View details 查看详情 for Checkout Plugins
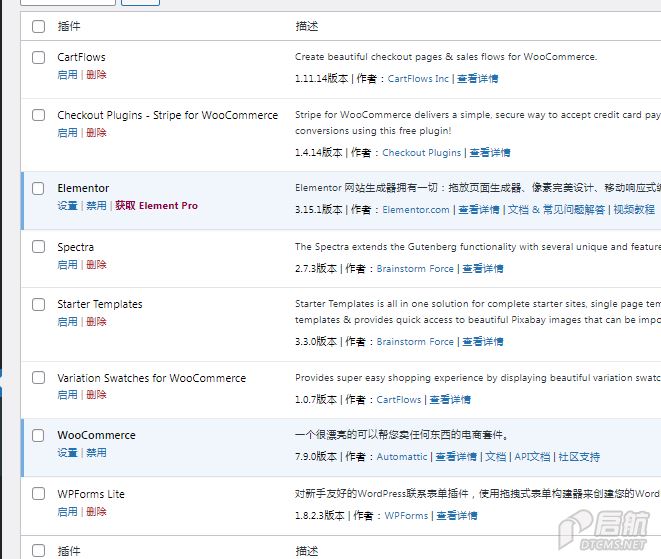This screenshot has height=559, width=661. point(490,153)
